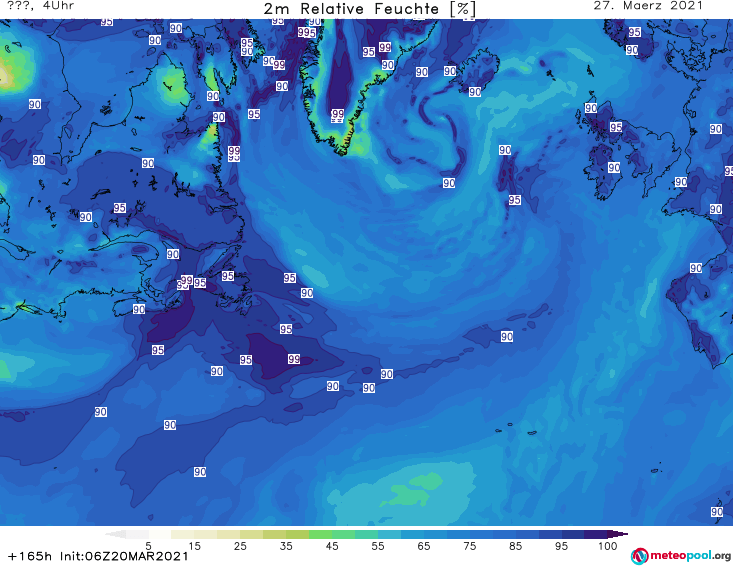Click the legend scale label "5"

pyautogui.click(x=148, y=546)
